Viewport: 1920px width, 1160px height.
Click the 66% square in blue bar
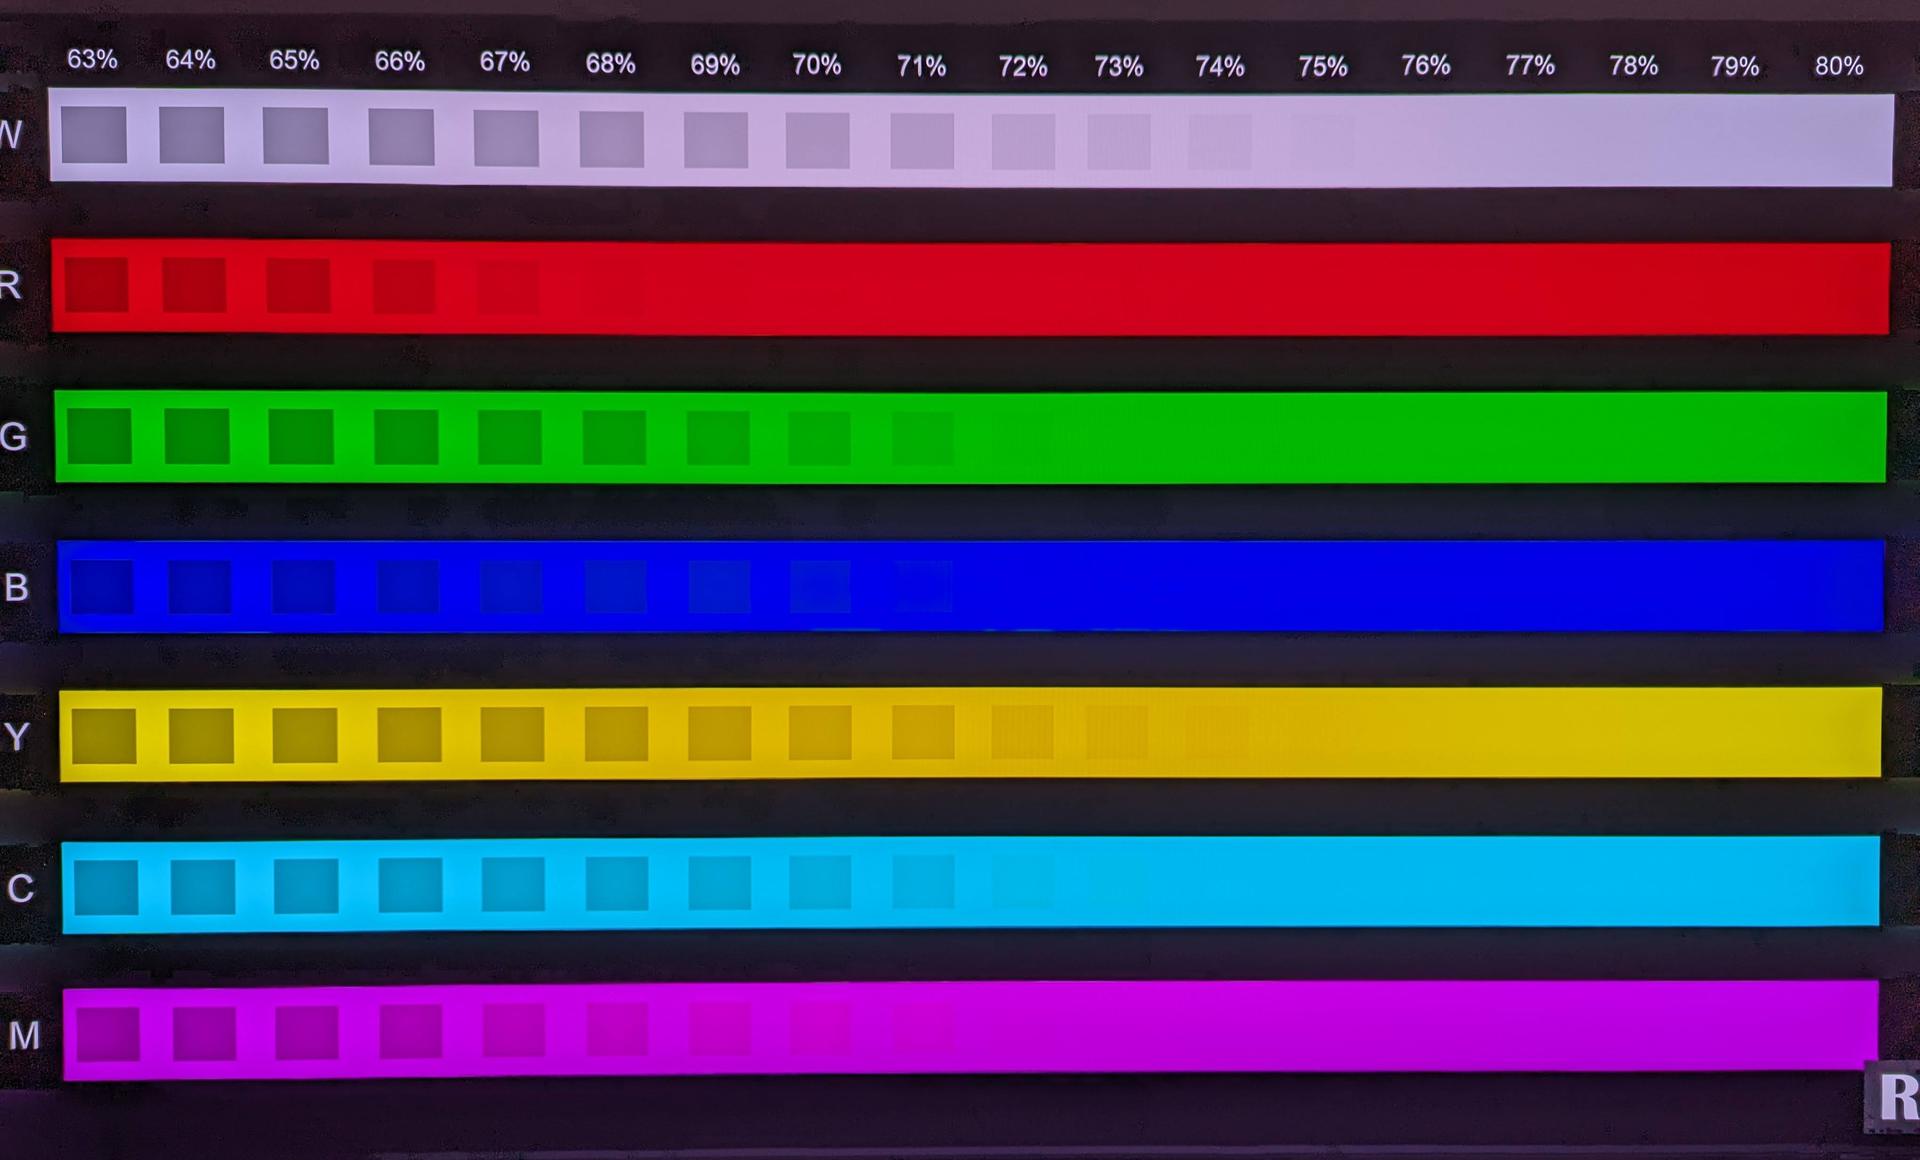point(408,587)
